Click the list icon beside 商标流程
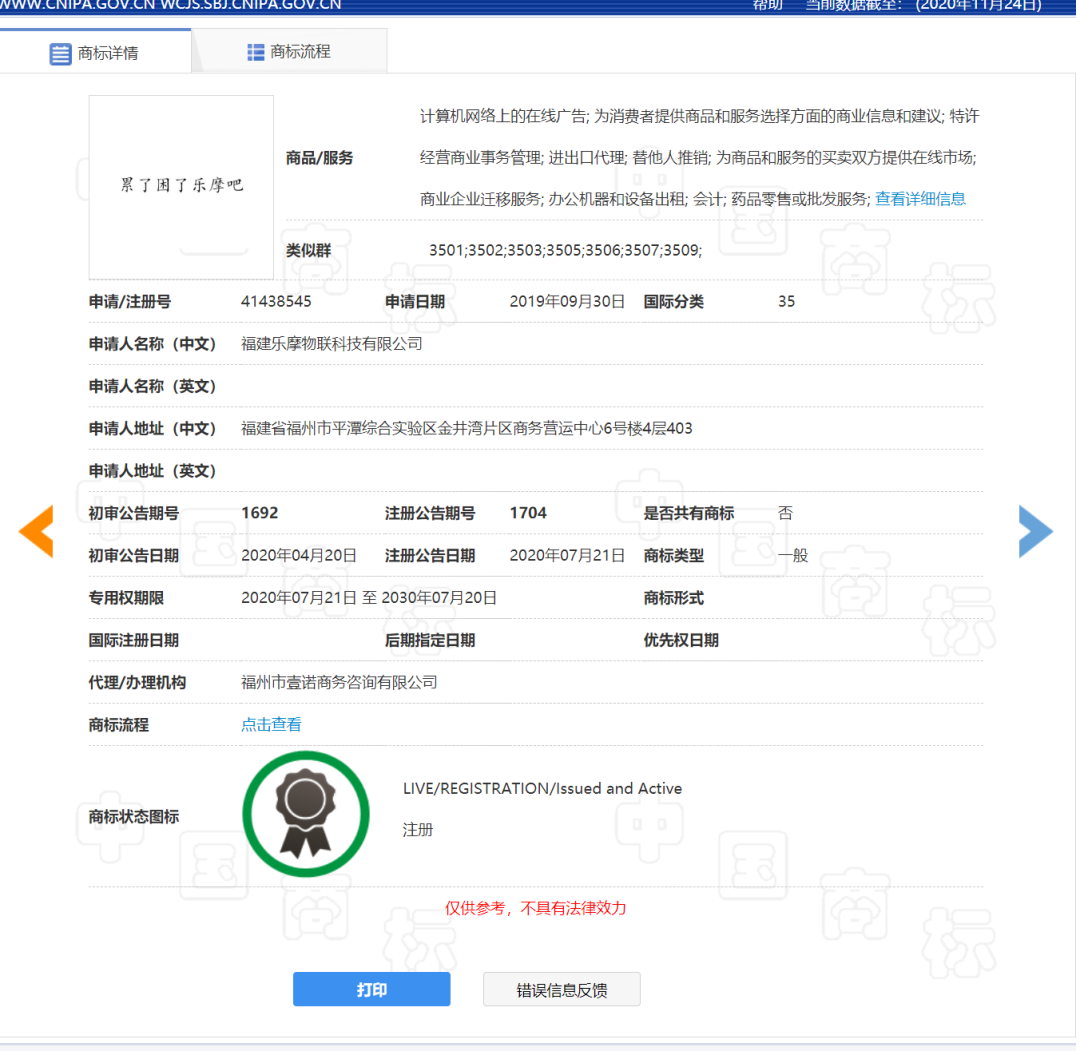 [x=256, y=52]
